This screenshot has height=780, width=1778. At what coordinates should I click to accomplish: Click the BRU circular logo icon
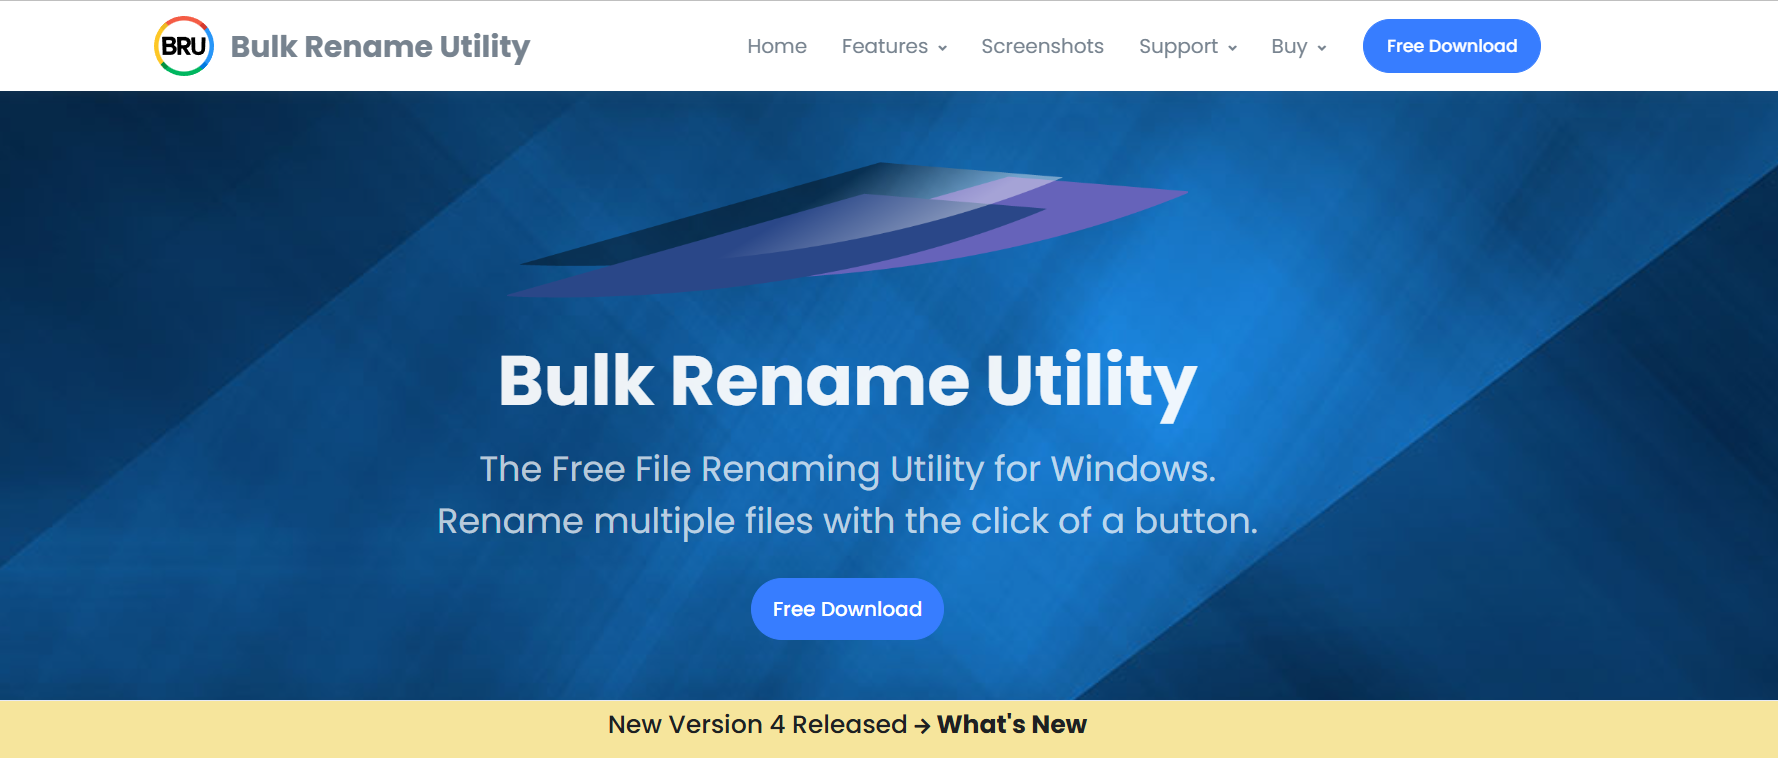coord(184,46)
